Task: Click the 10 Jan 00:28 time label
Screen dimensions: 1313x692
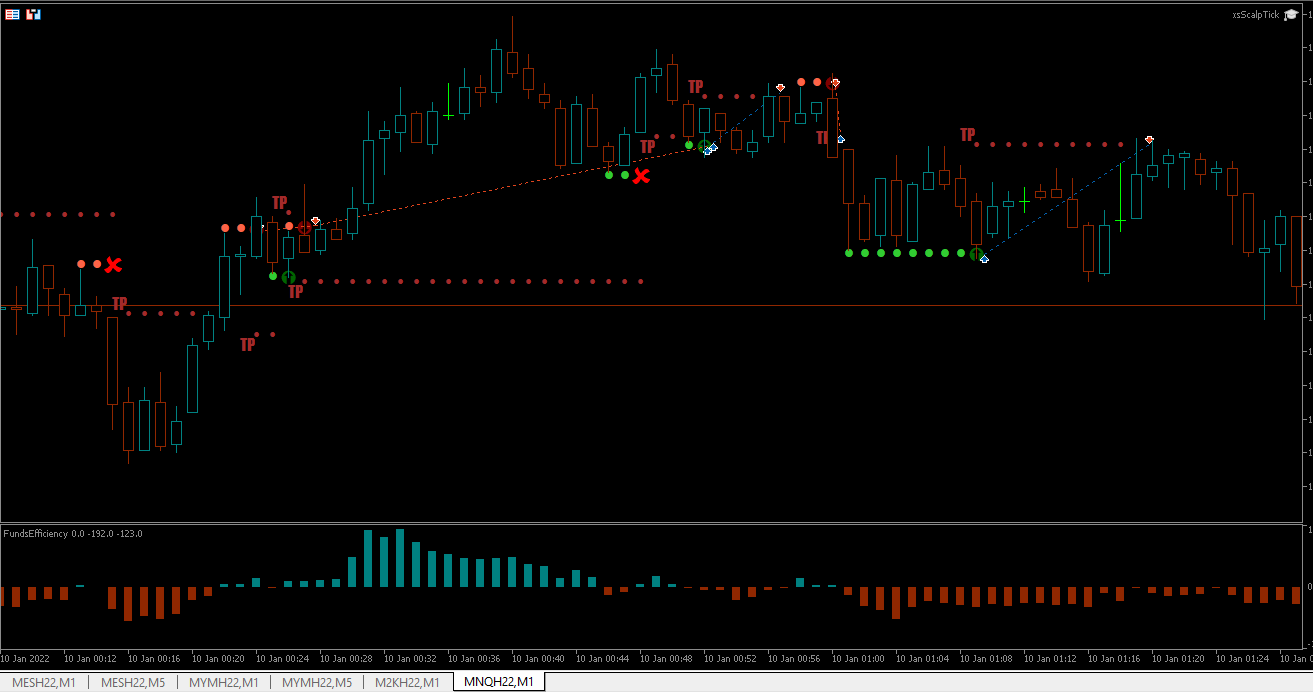Action: click(346, 659)
